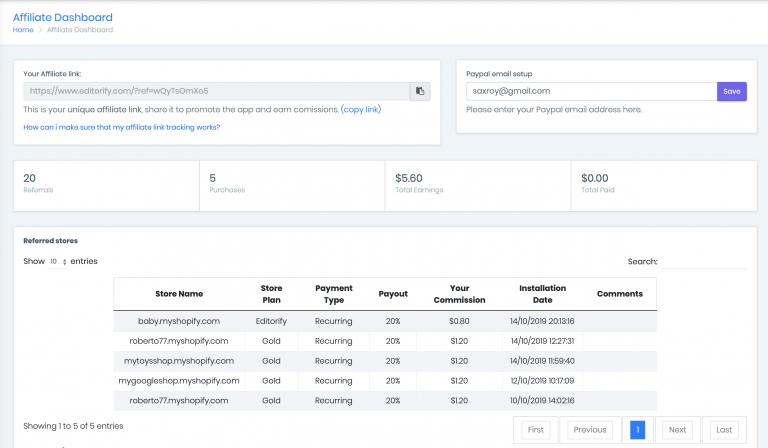Viewport: 768px width, 448px height.
Task: Click the Next pagination button
Action: 677,430
